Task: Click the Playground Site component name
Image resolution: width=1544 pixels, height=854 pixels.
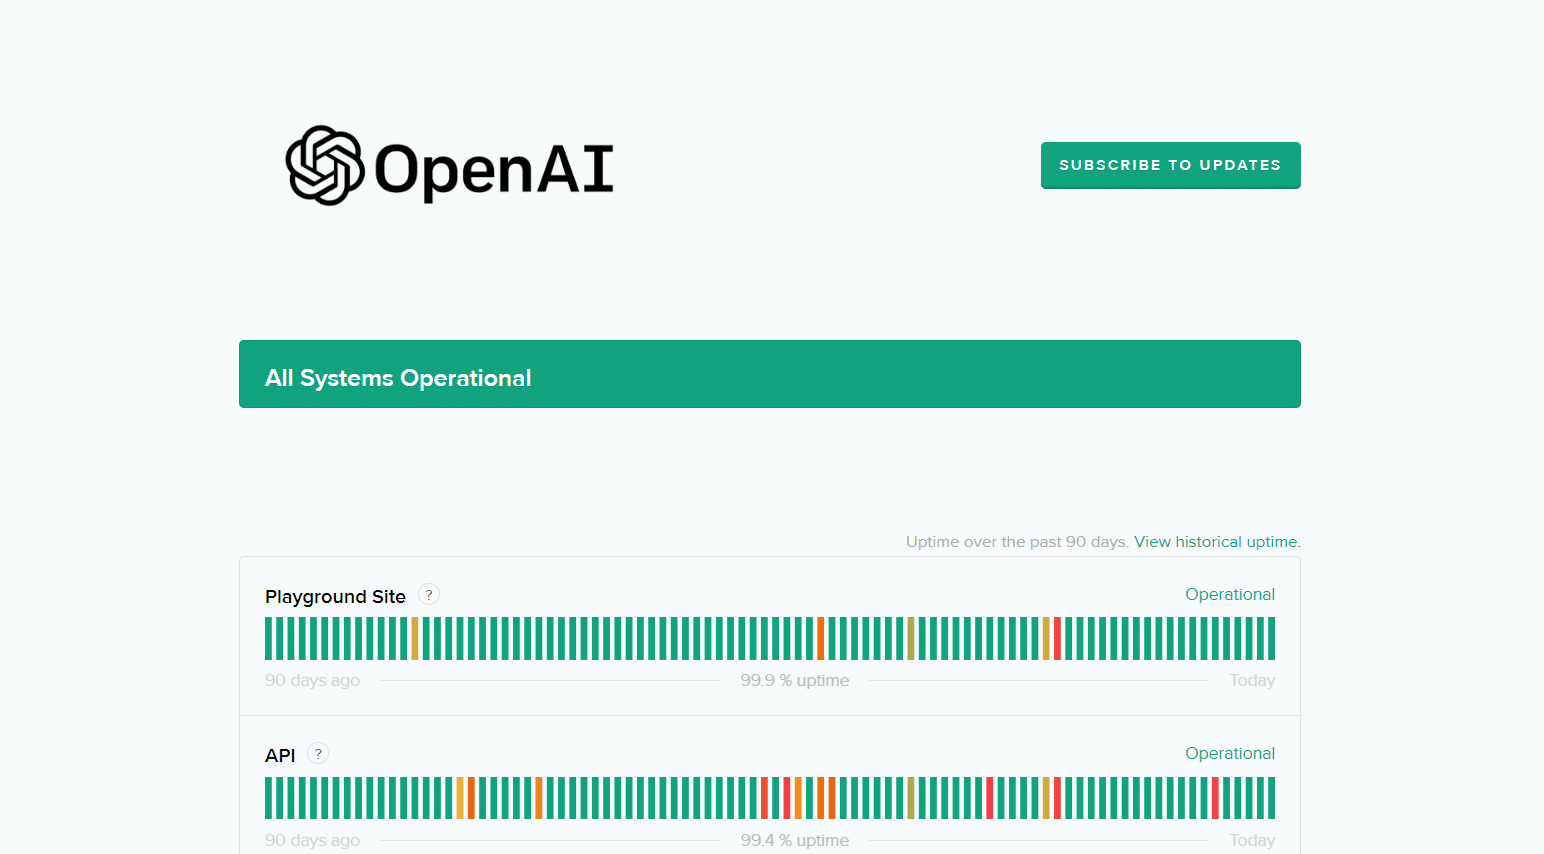Action: point(335,597)
